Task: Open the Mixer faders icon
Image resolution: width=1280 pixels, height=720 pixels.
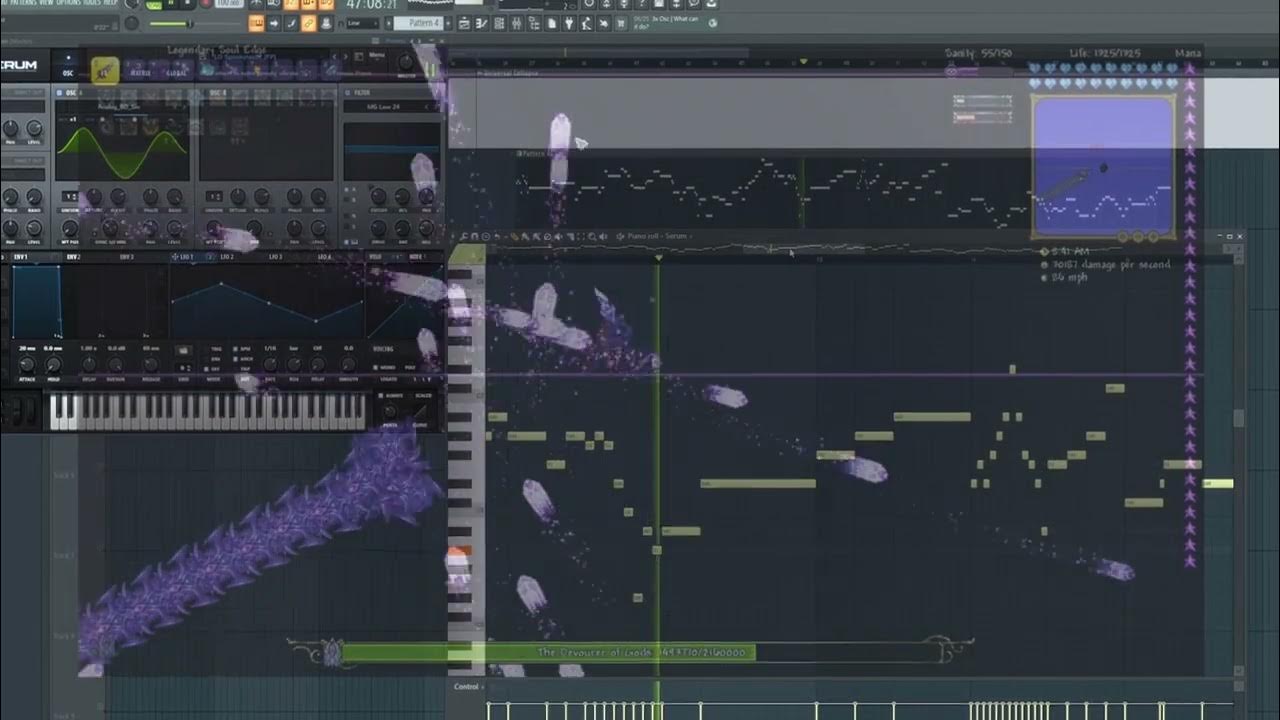Action: 516,23
